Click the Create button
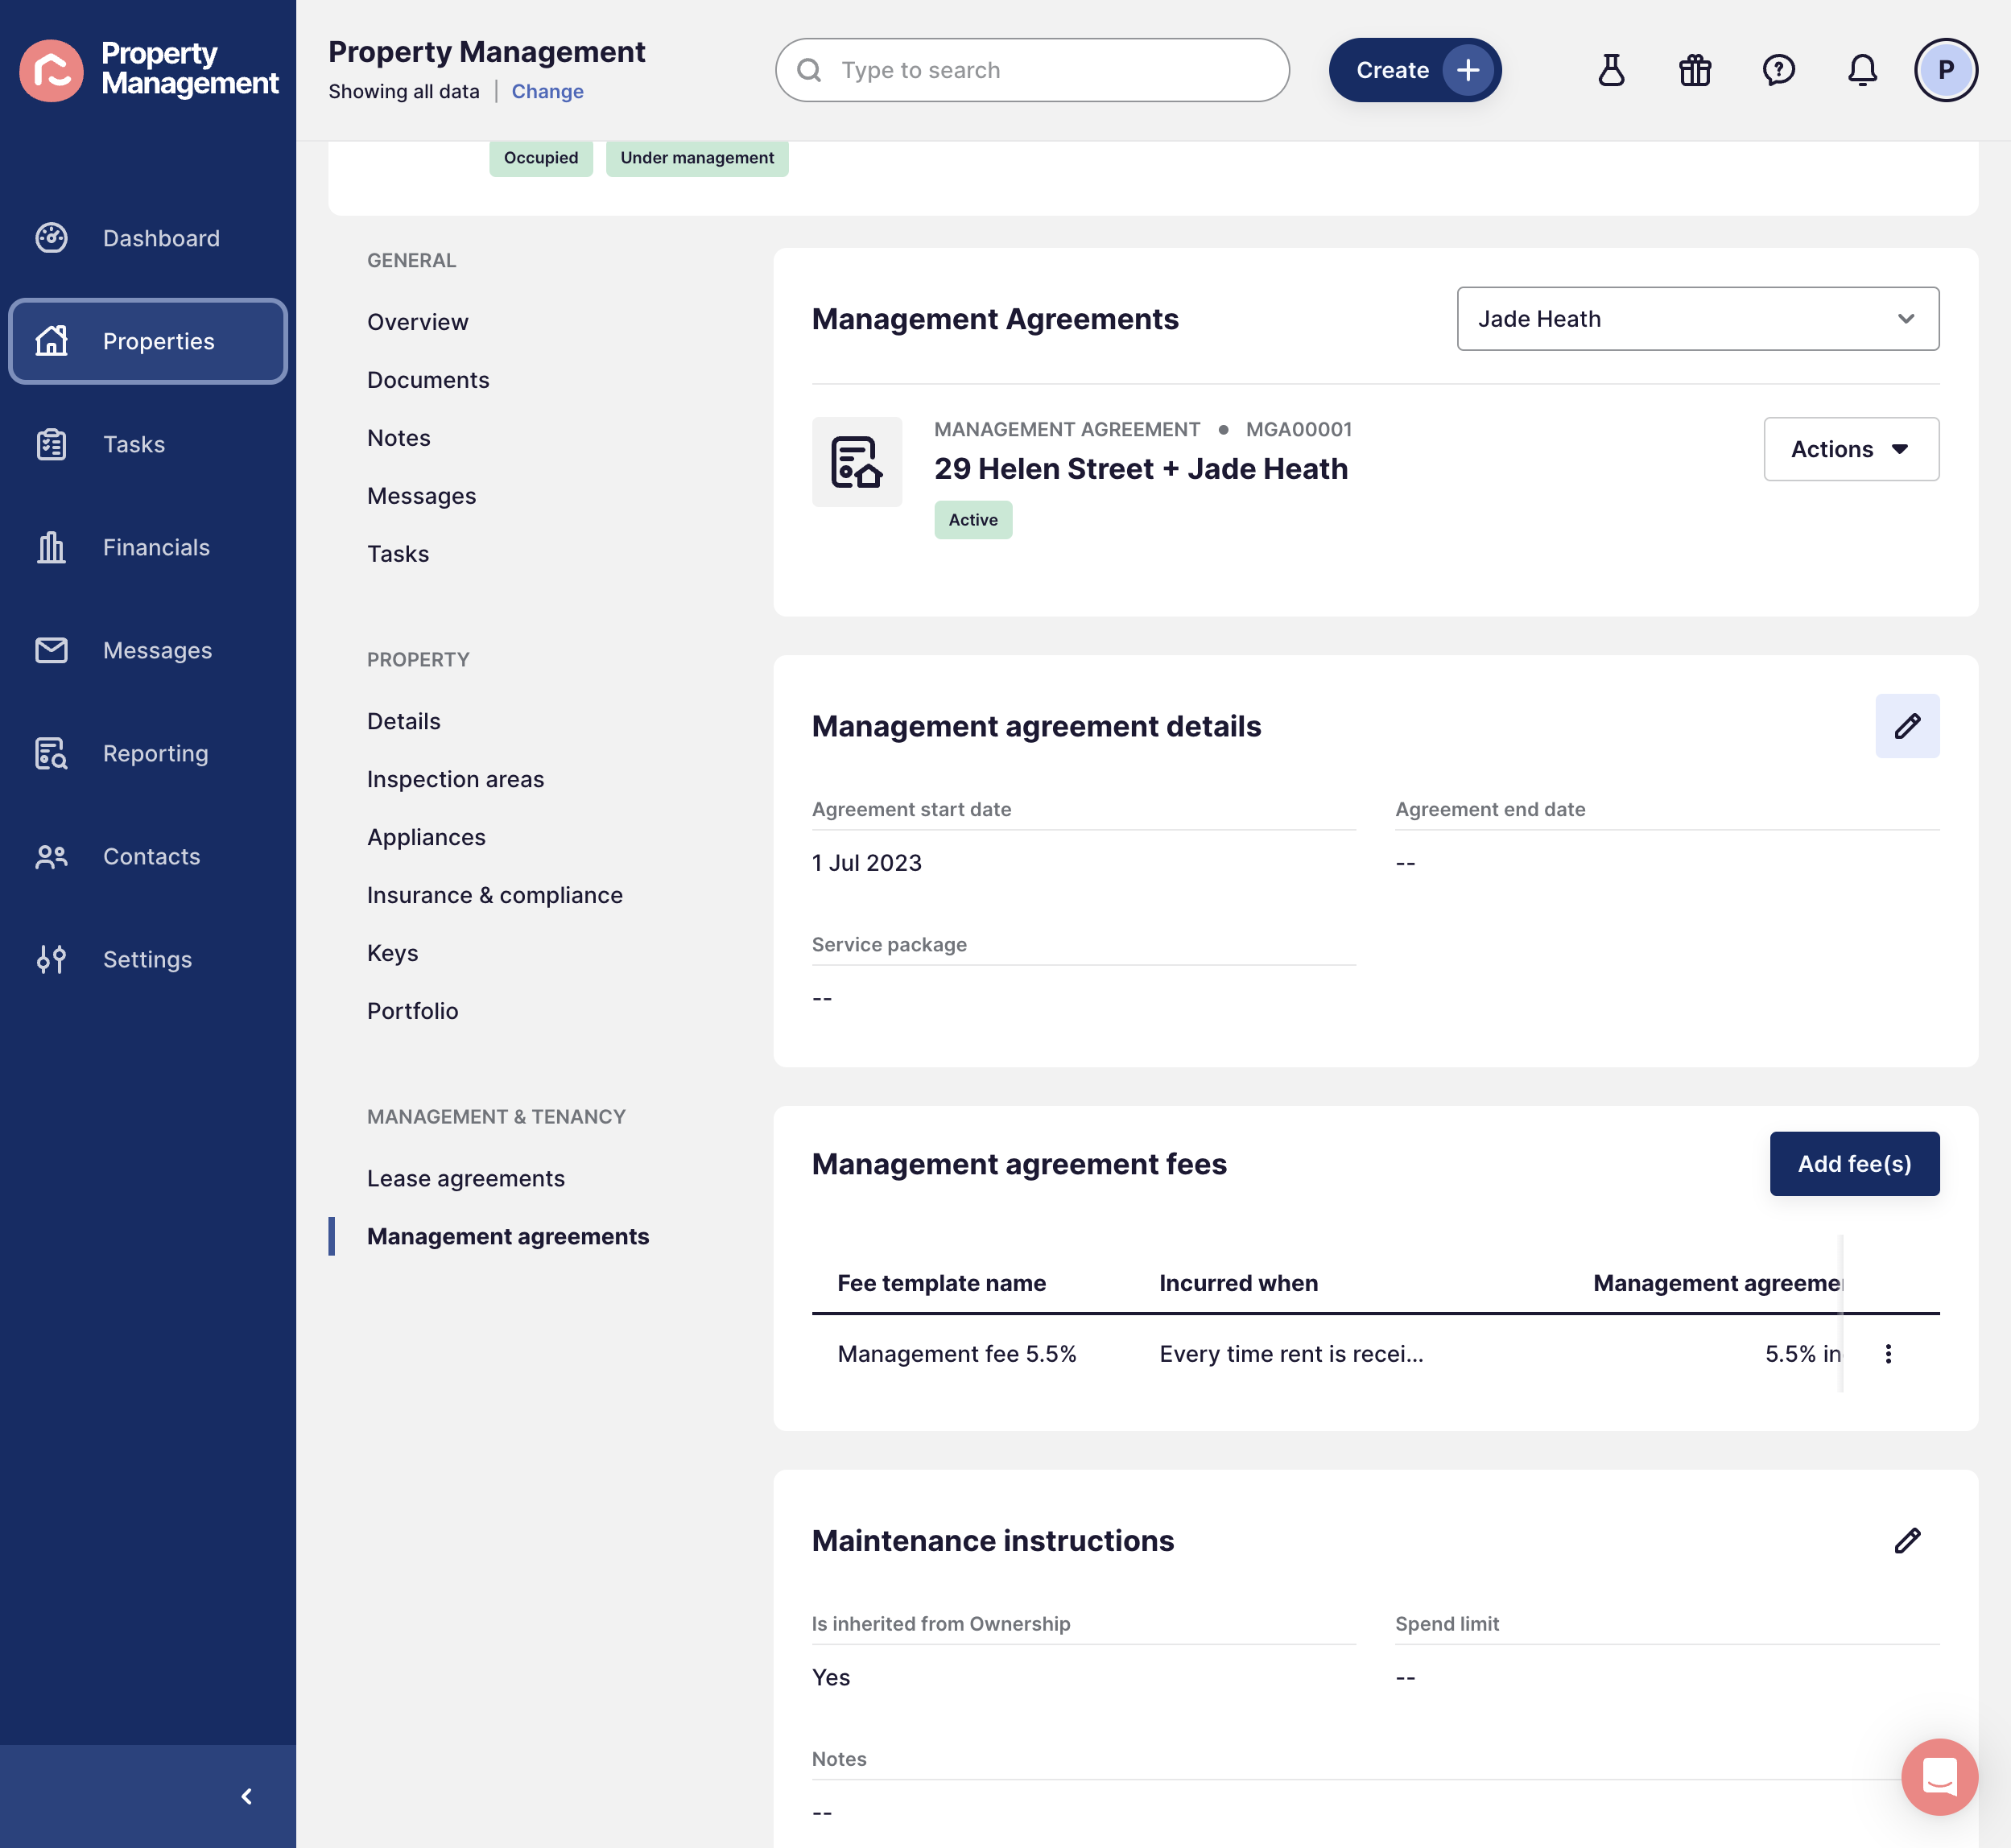The height and width of the screenshot is (1848, 2011). pos(1415,70)
